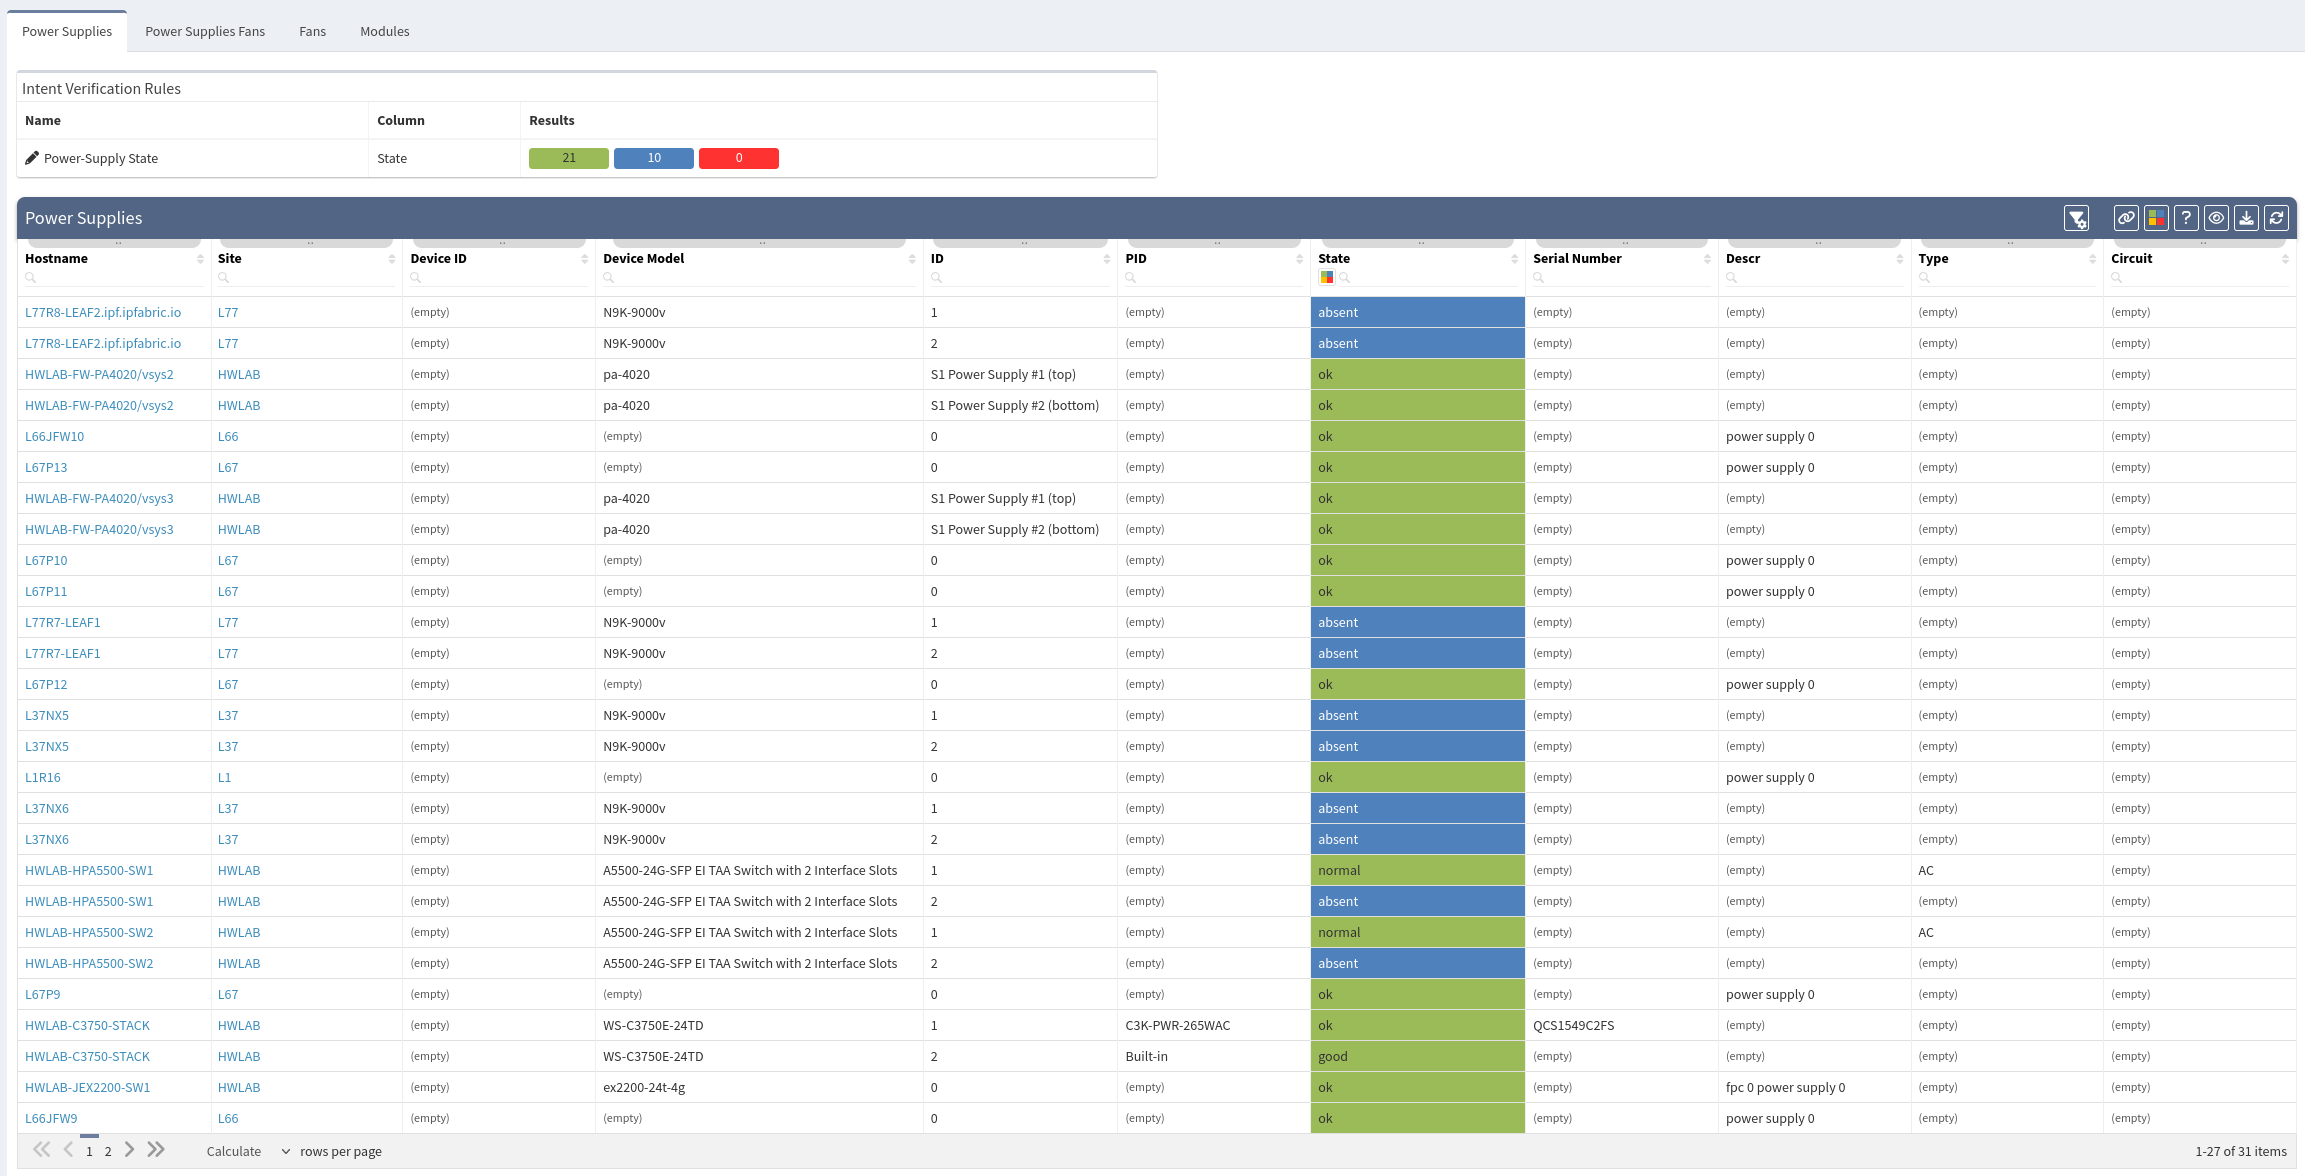Sort by the Descr column arrows
Image resolution: width=2305 pixels, height=1176 pixels.
[1899, 259]
